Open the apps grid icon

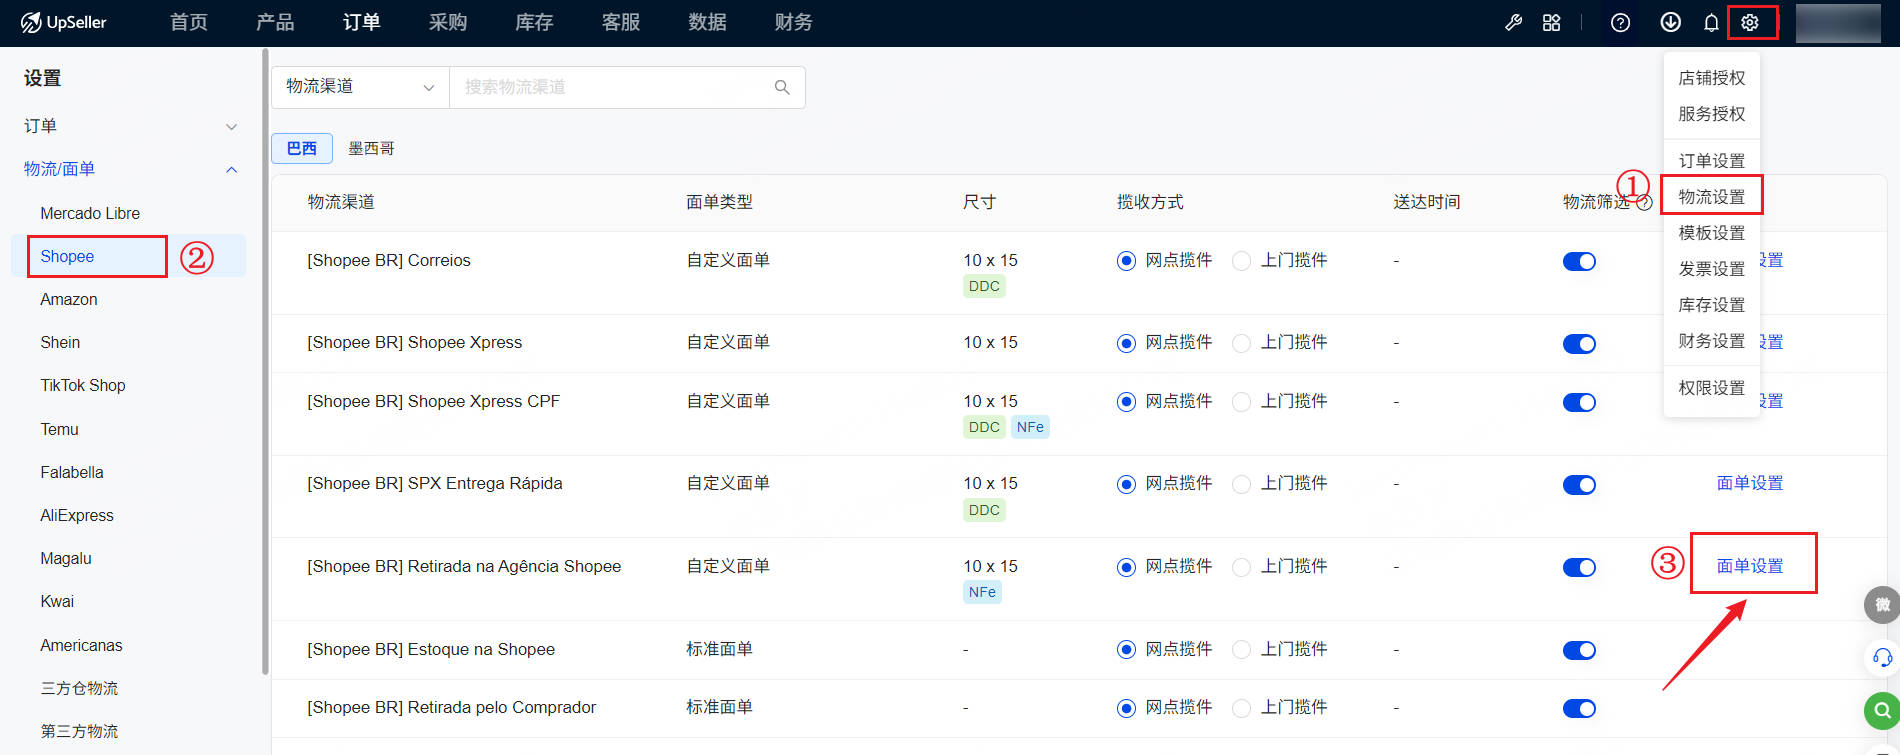(1552, 22)
